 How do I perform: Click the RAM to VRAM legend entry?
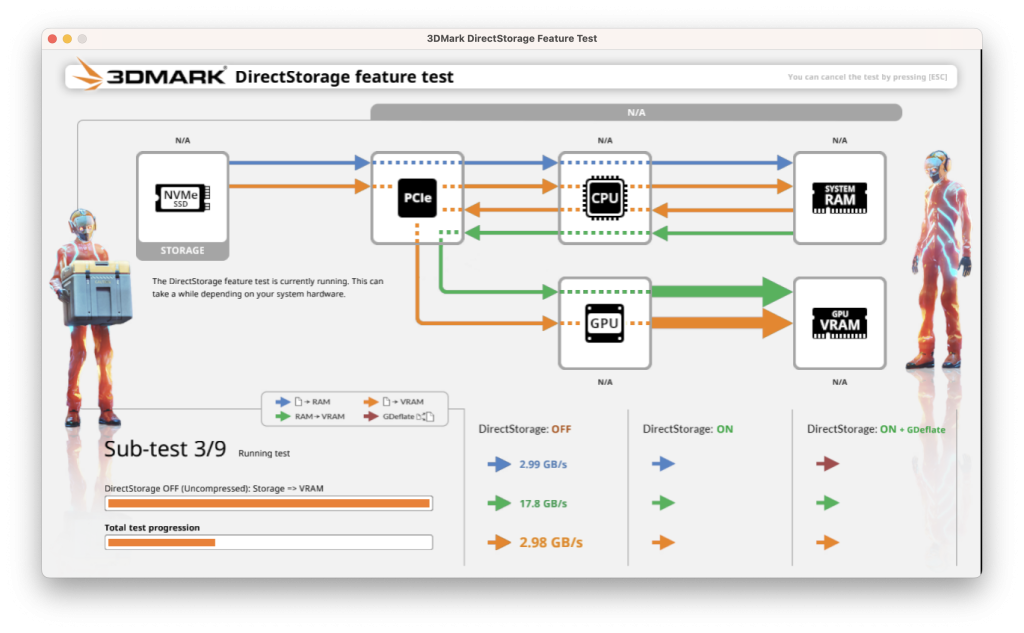pyautogui.click(x=310, y=416)
